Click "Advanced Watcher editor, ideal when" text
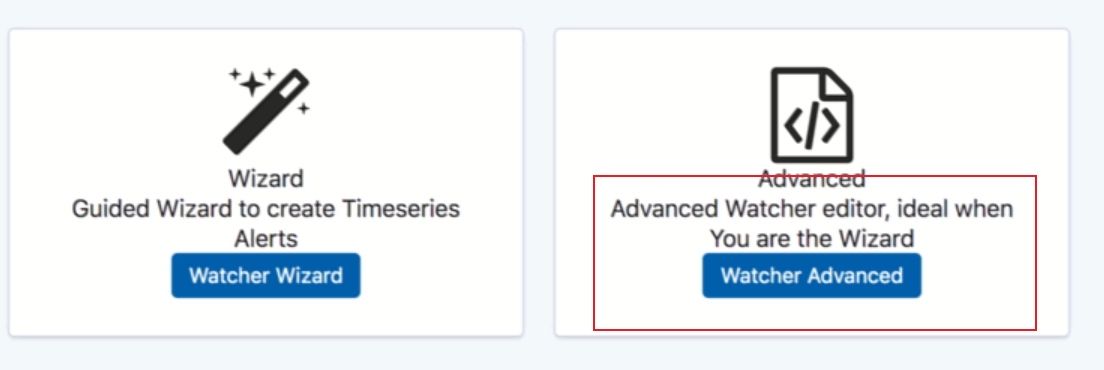Screen dimensions: 1104x370 [x=811, y=209]
